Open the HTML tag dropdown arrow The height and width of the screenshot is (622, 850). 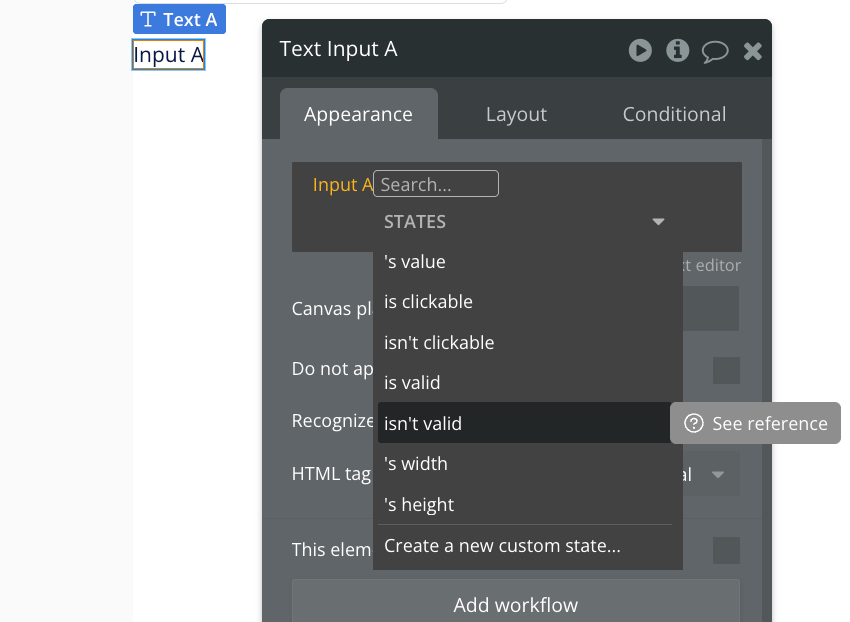(x=717, y=475)
